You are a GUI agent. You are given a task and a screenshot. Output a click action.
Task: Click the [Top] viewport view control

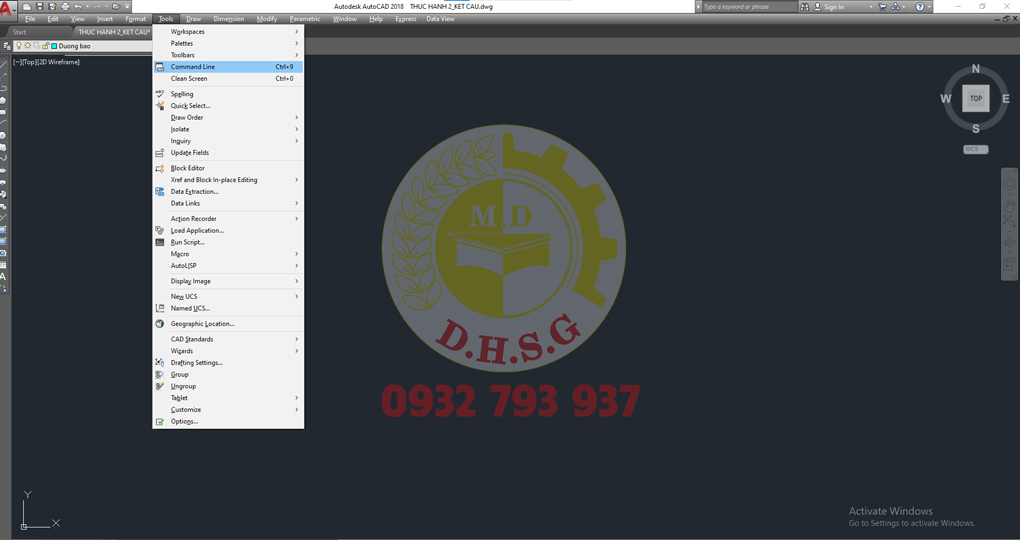(x=29, y=62)
